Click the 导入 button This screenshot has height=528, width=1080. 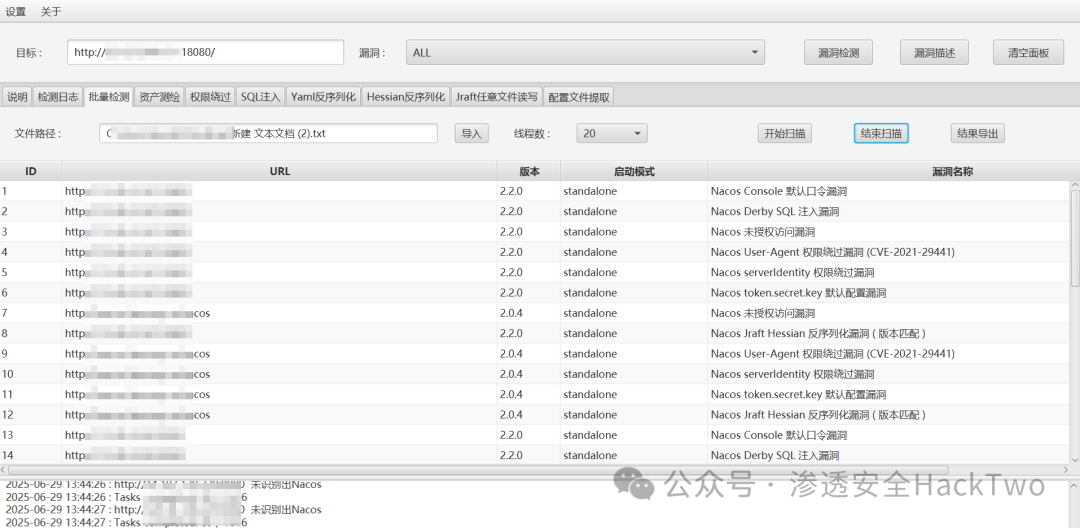[472, 134]
